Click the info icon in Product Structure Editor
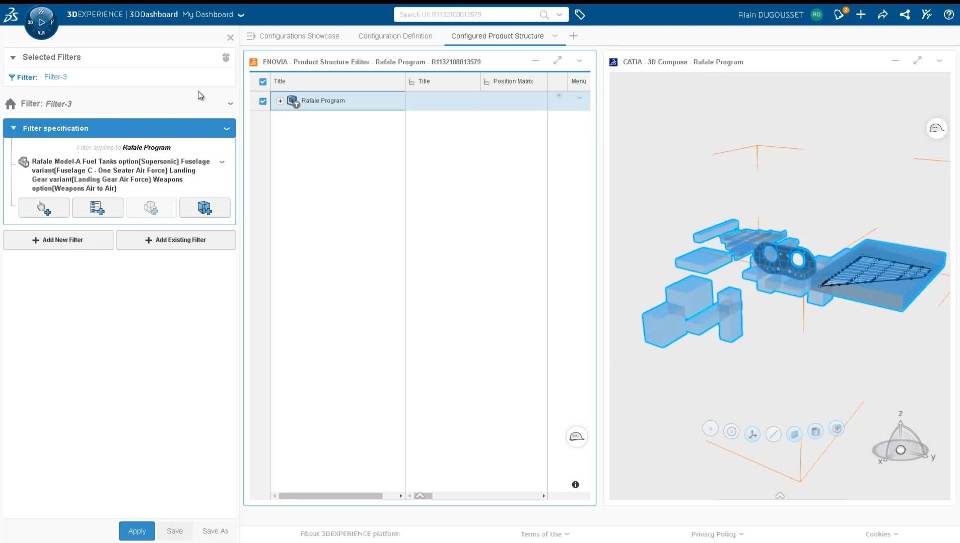Screen dimensions: 960x543 [576, 484]
